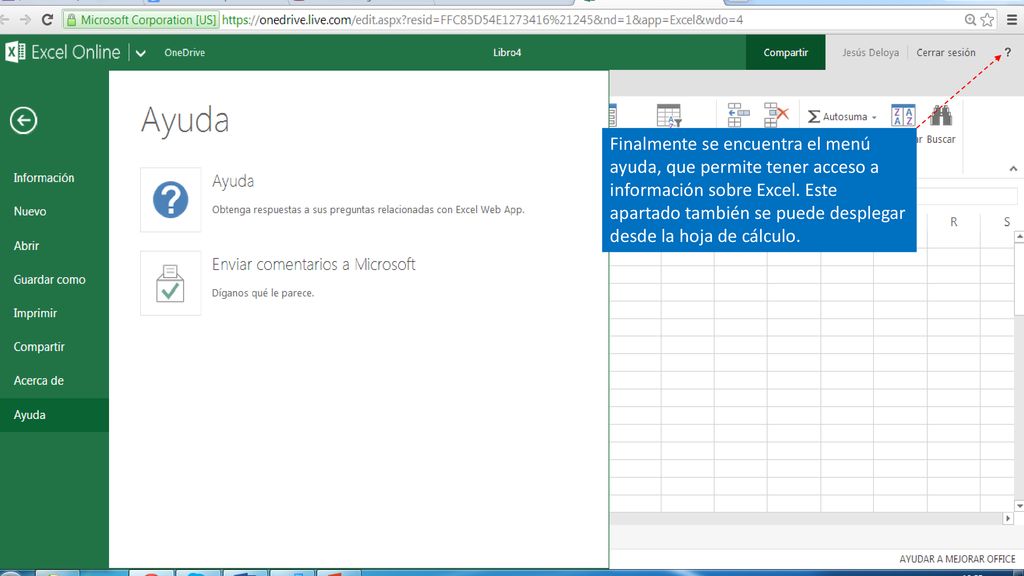Click the blue question mark Ayuda tile
This screenshot has width=1024, height=576.
pyautogui.click(x=170, y=200)
